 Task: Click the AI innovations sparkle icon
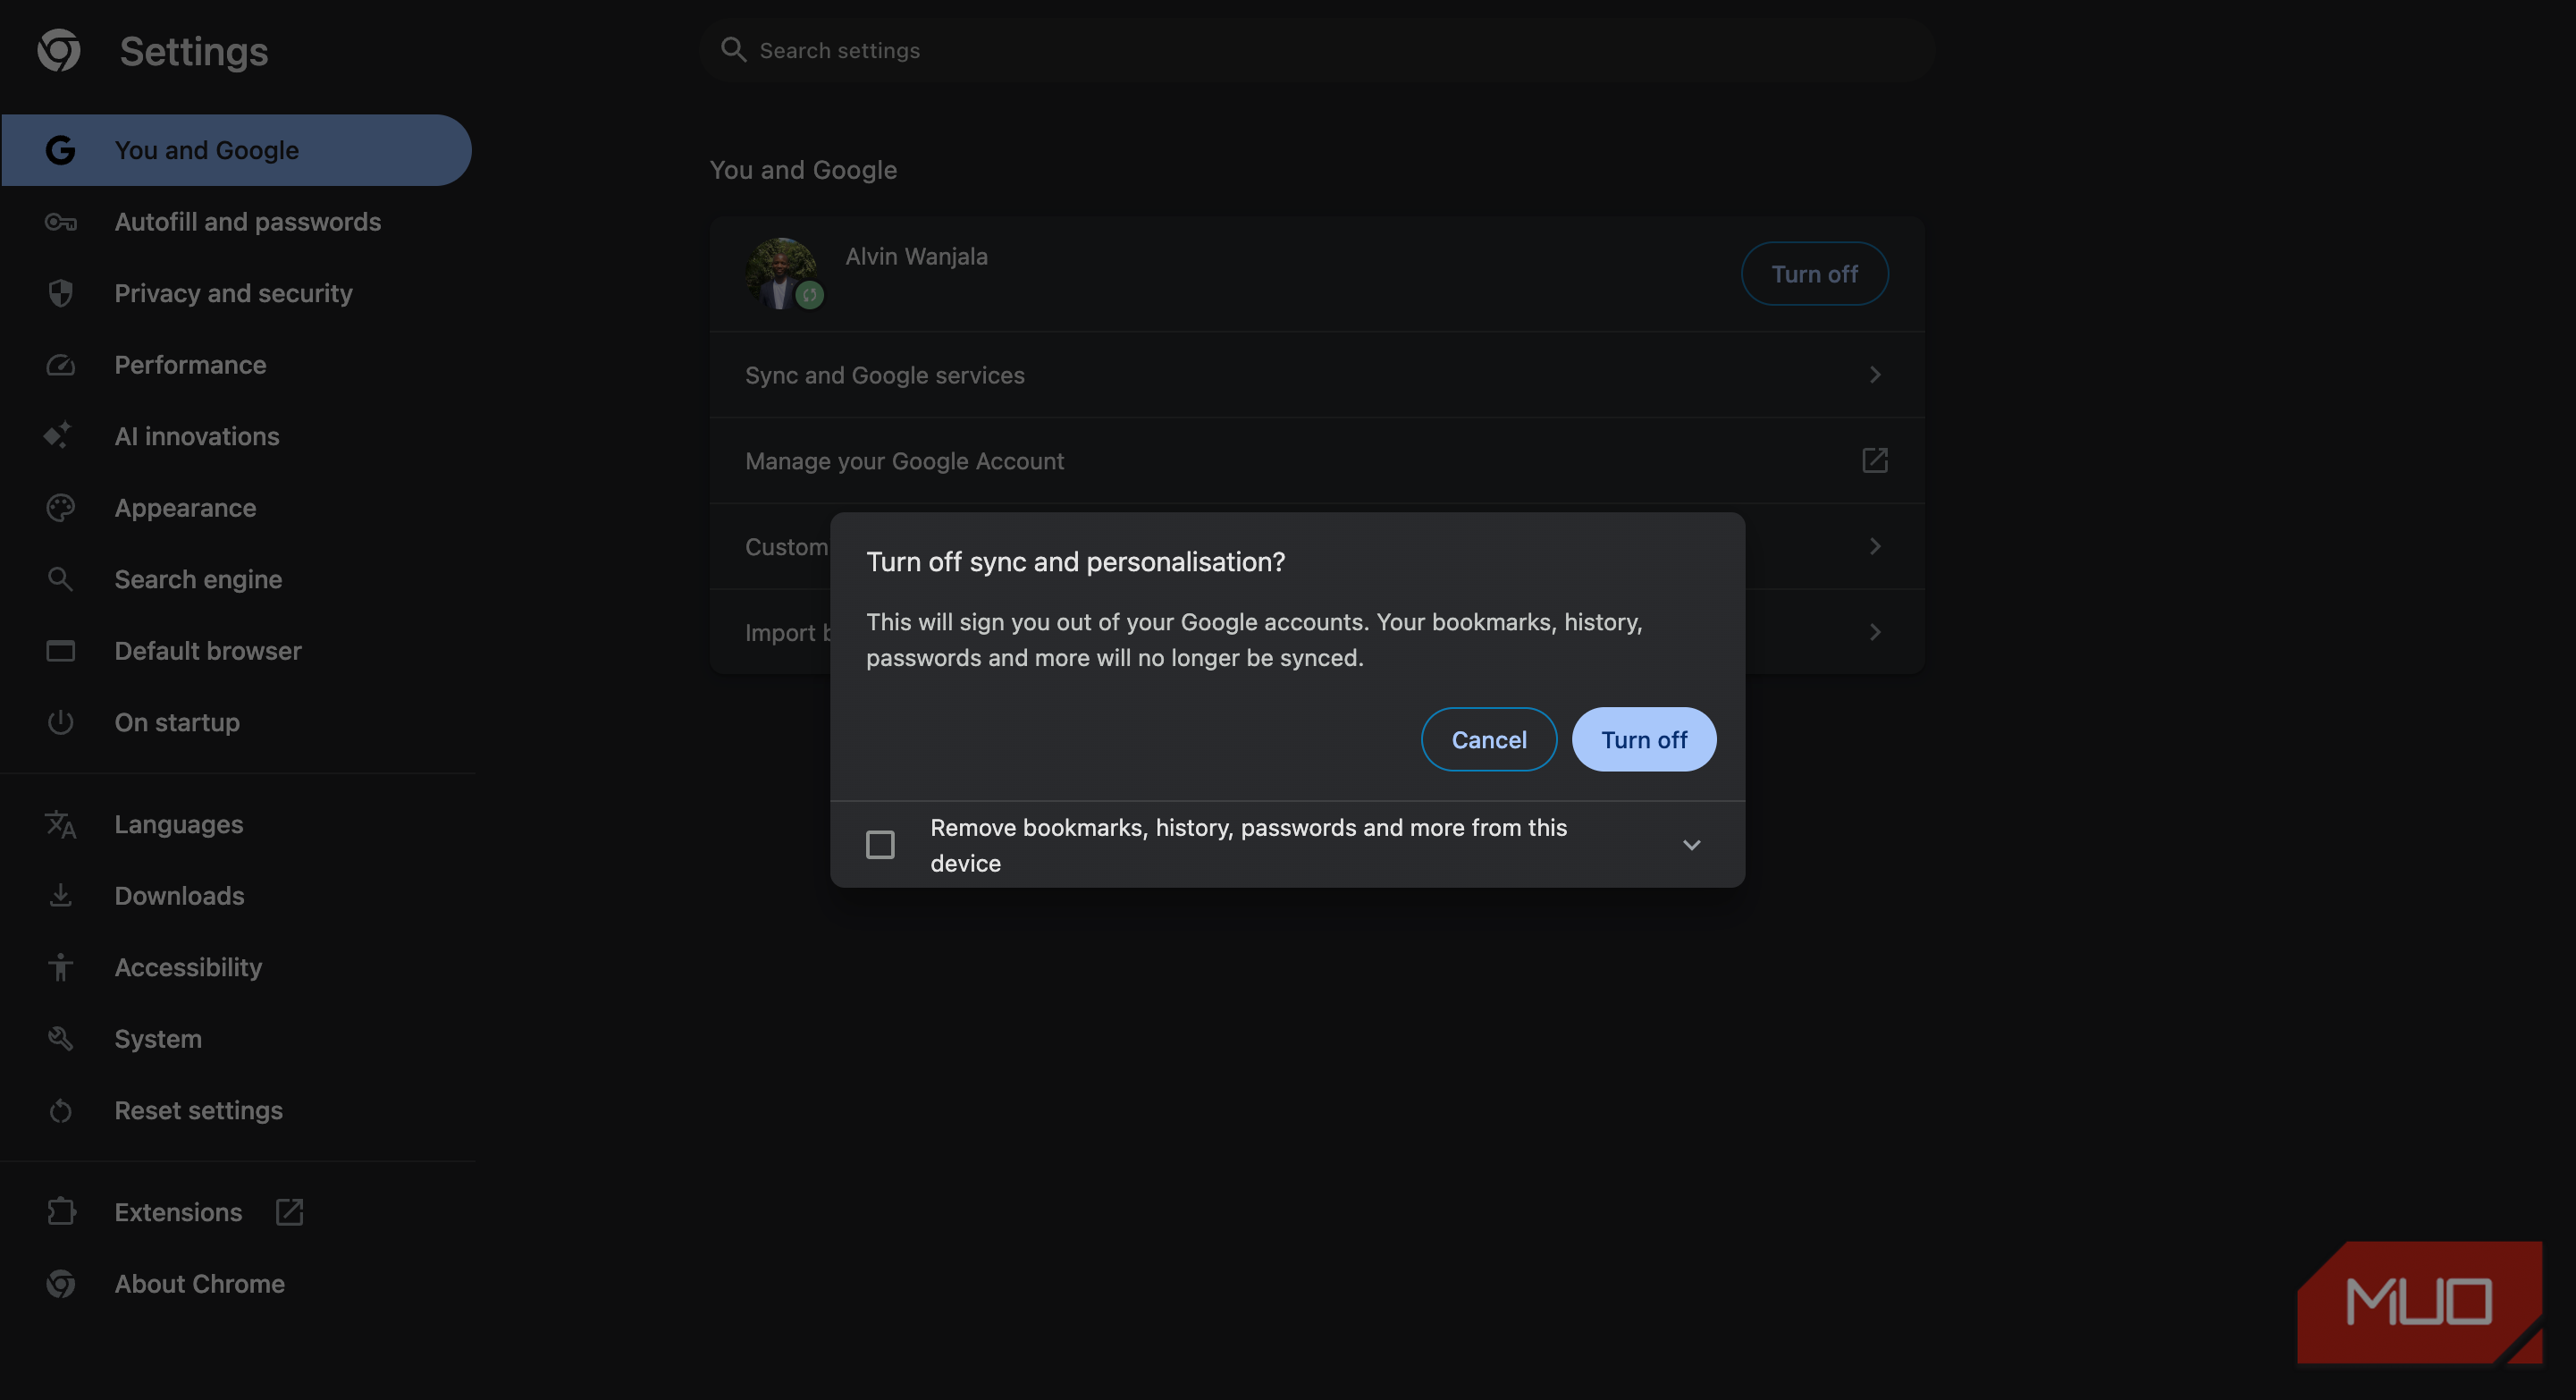[58, 436]
